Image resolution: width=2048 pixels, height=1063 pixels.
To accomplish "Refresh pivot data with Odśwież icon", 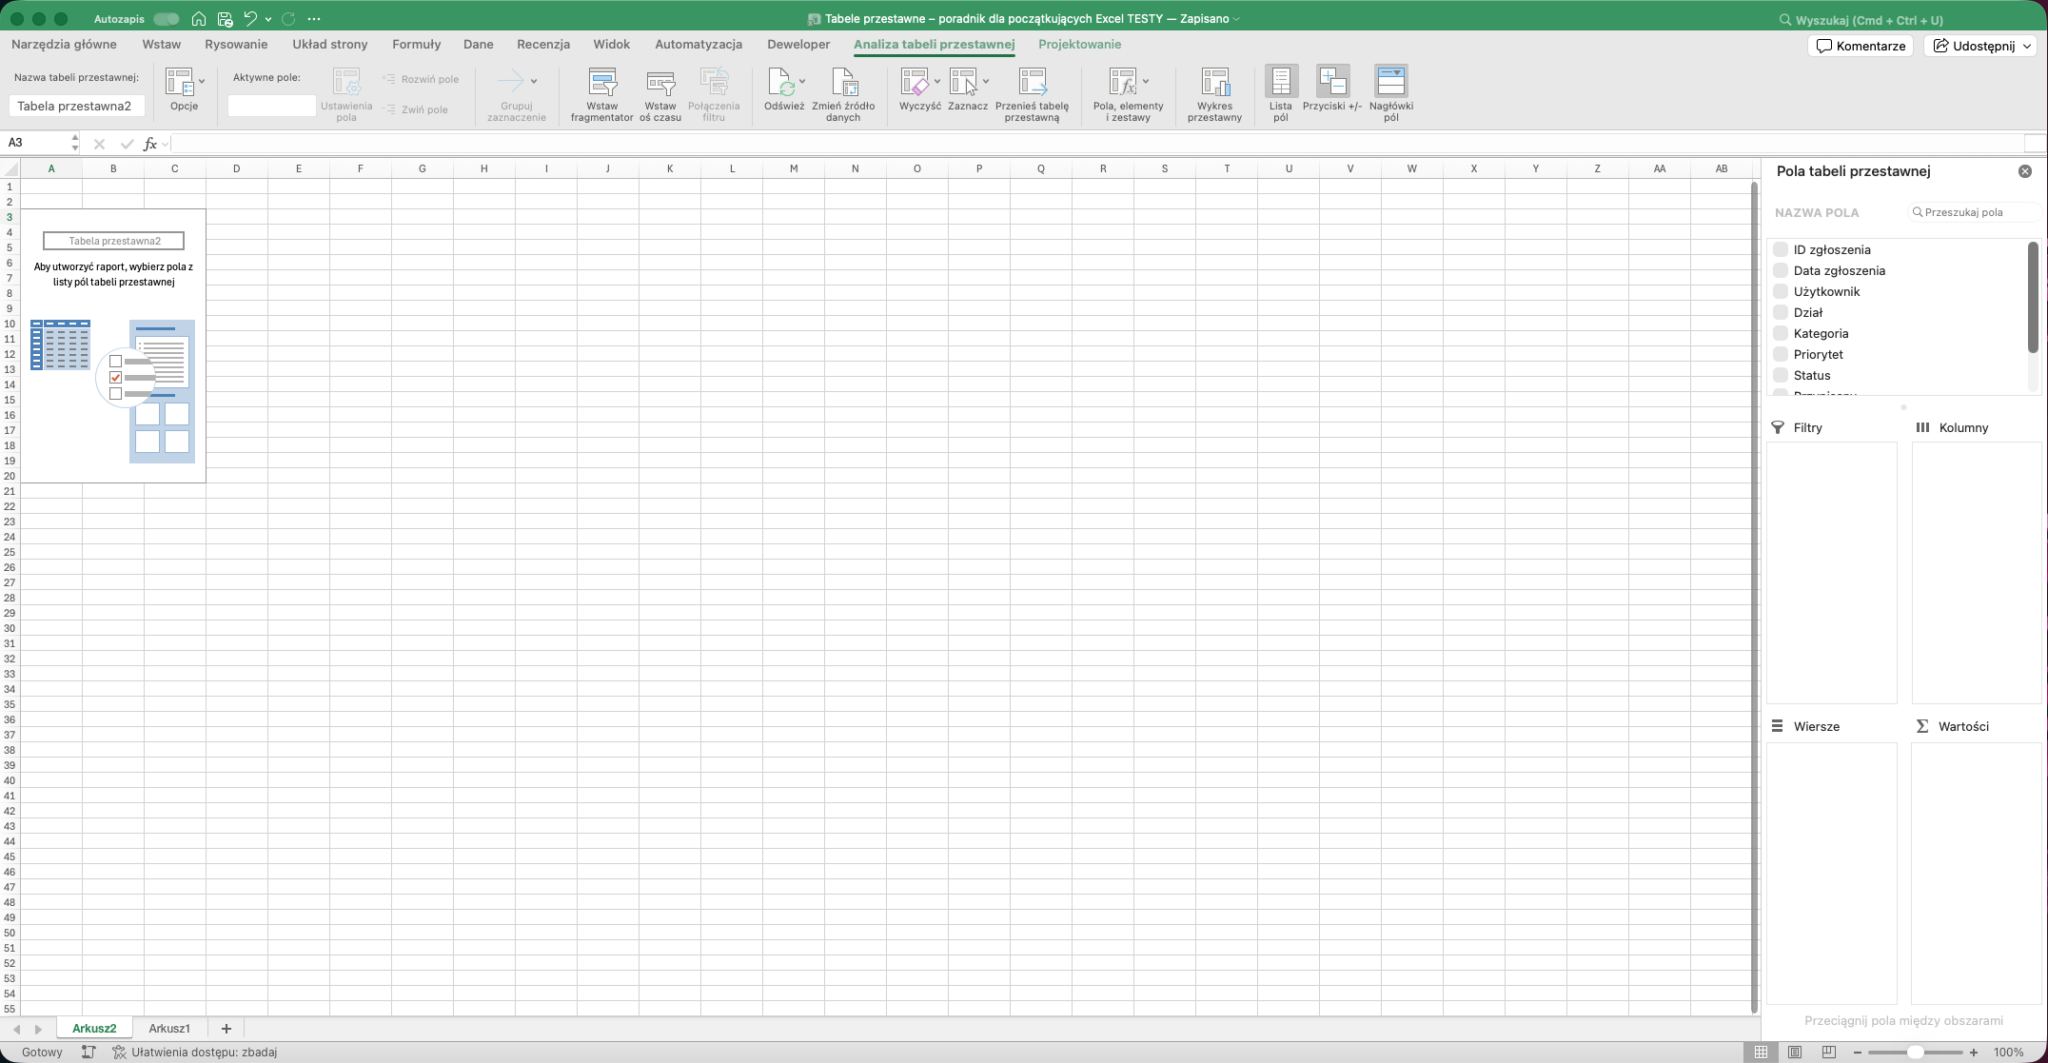I will point(780,82).
